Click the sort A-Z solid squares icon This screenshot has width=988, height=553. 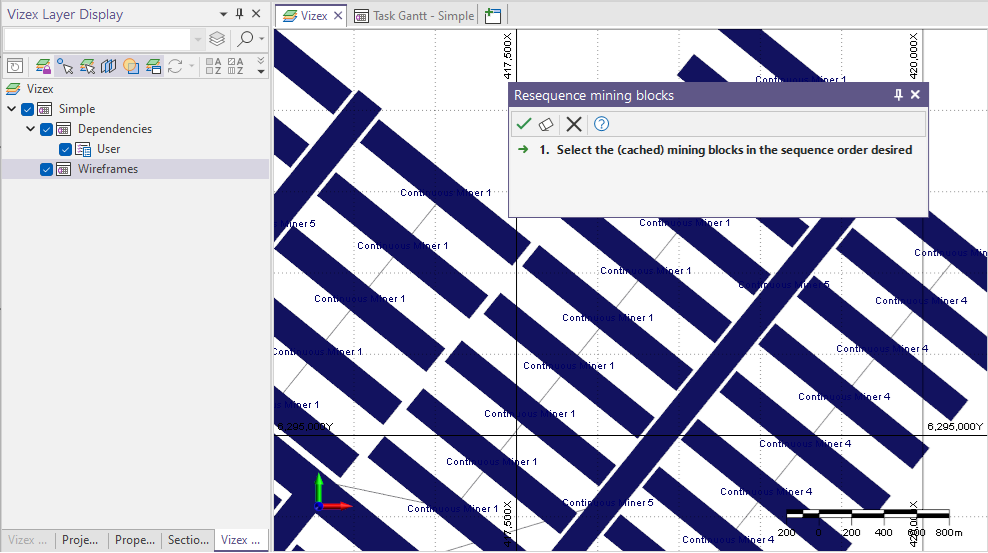click(214, 66)
